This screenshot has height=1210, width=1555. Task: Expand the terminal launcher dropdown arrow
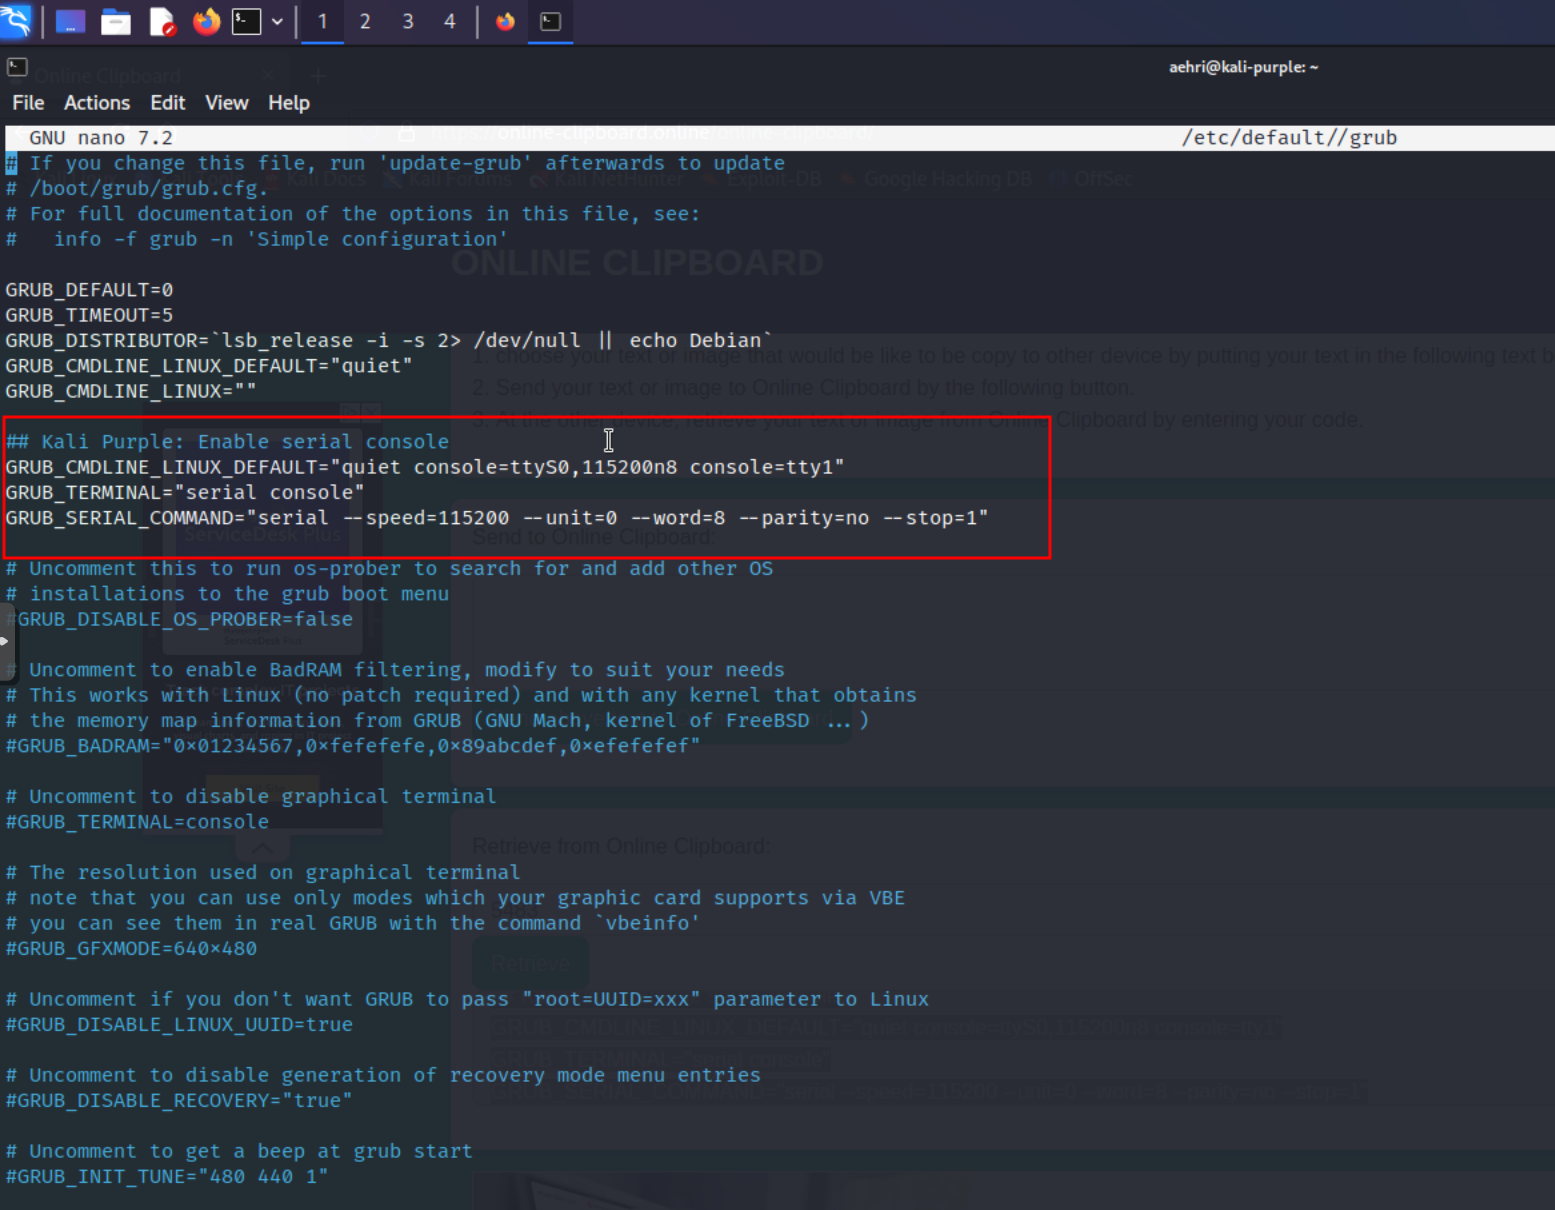coord(277,21)
